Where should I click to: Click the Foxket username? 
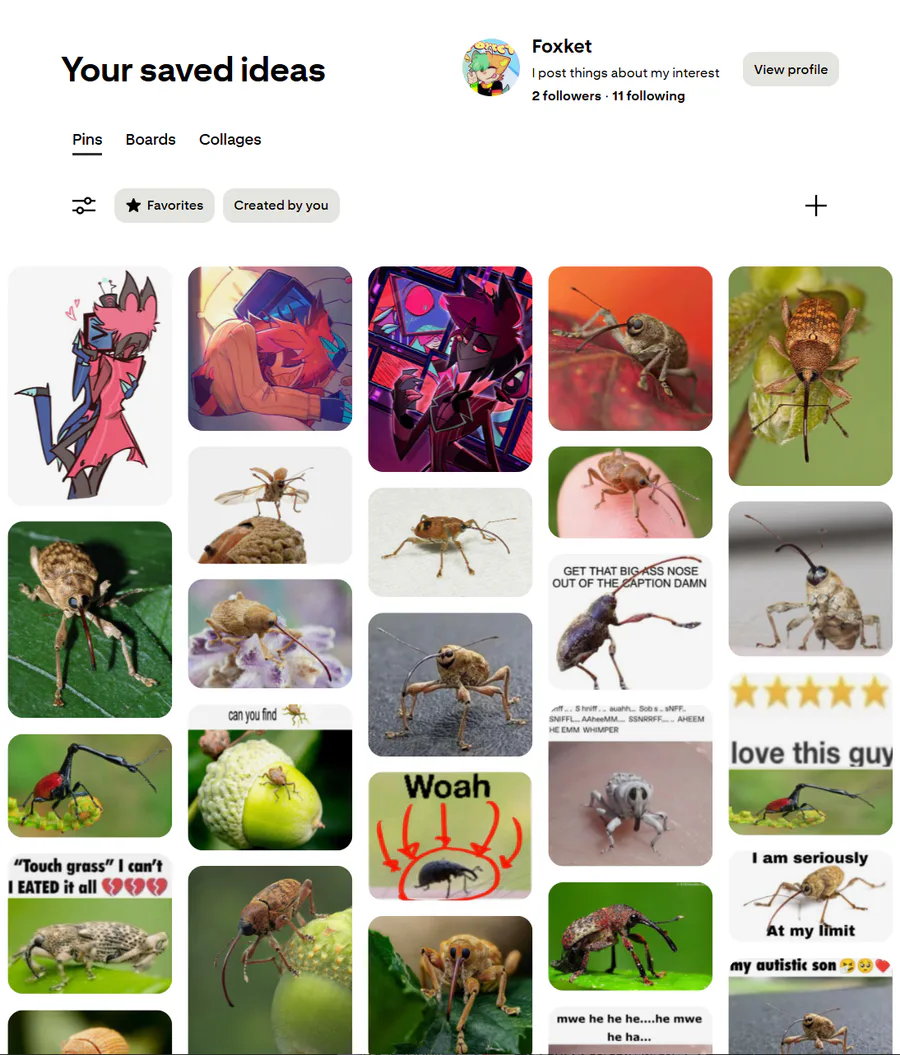pyautogui.click(x=562, y=46)
